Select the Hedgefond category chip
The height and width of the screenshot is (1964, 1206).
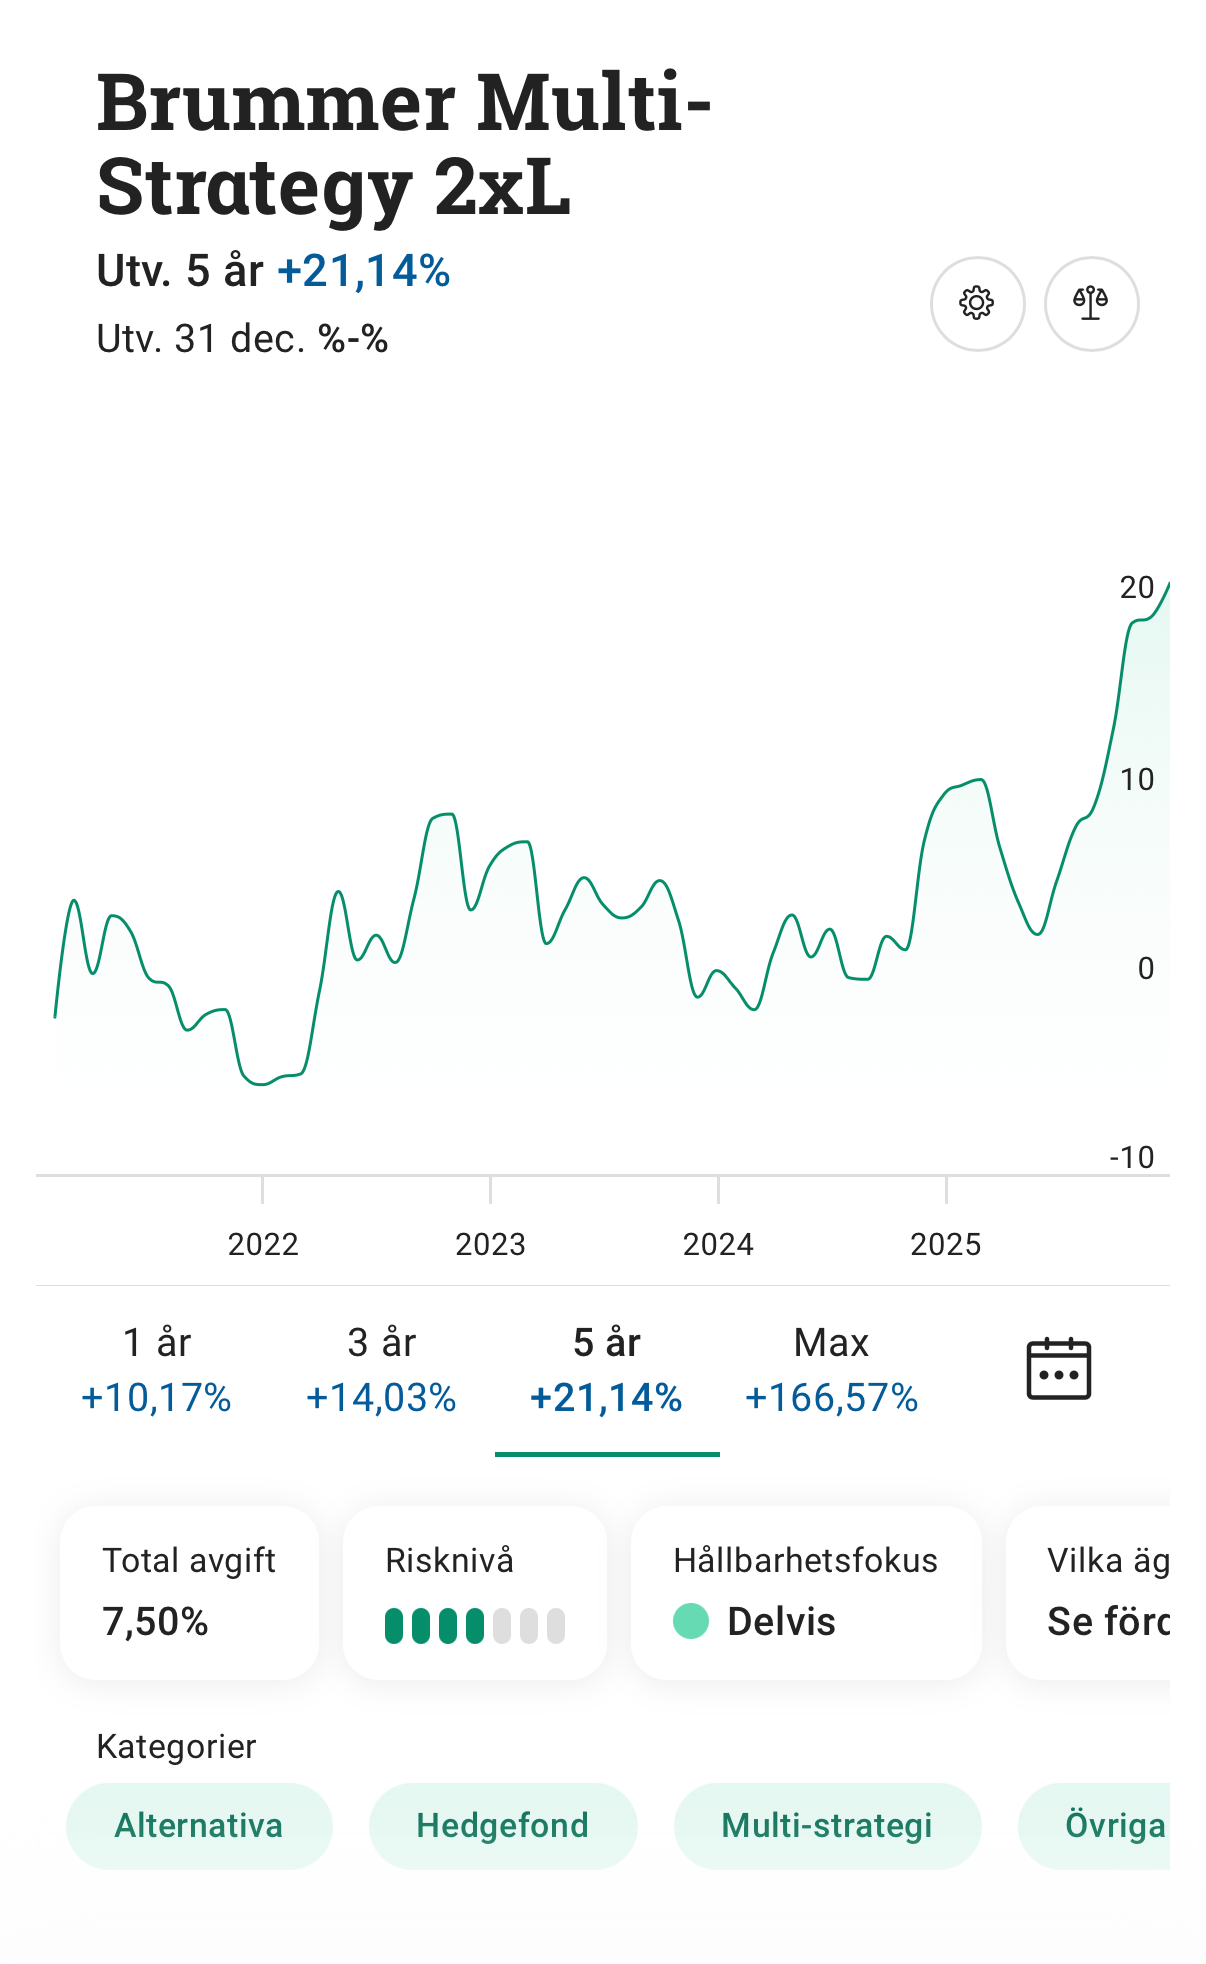(x=502, y=1825)
